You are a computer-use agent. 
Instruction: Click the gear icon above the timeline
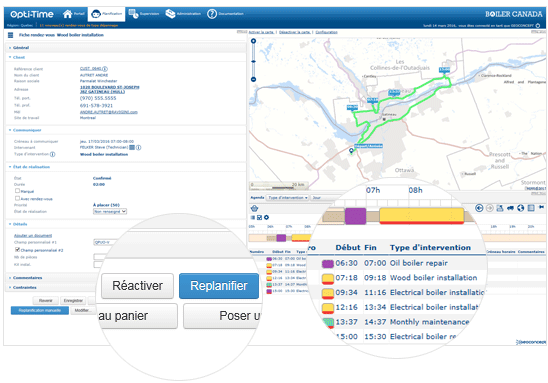[266, 217]
